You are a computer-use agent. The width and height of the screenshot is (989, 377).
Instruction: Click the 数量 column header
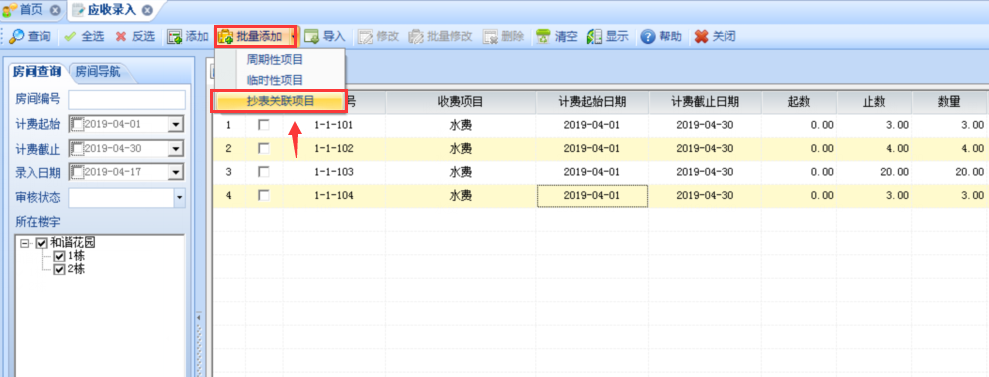(949, 102)
